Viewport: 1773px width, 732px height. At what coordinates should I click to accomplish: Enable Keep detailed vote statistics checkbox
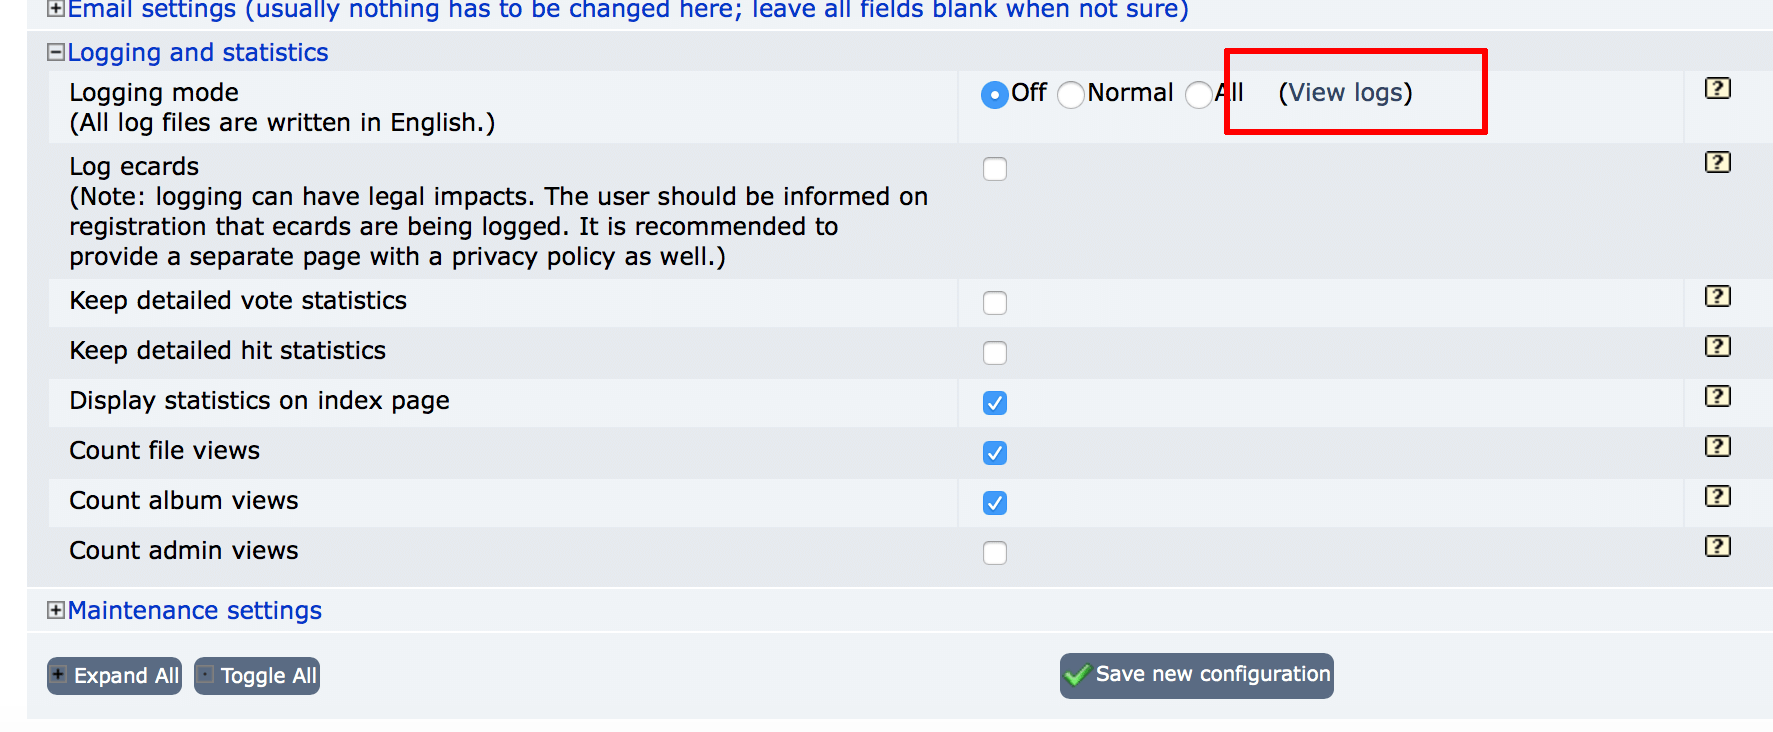pyautogui.click(x=995, y=303)
